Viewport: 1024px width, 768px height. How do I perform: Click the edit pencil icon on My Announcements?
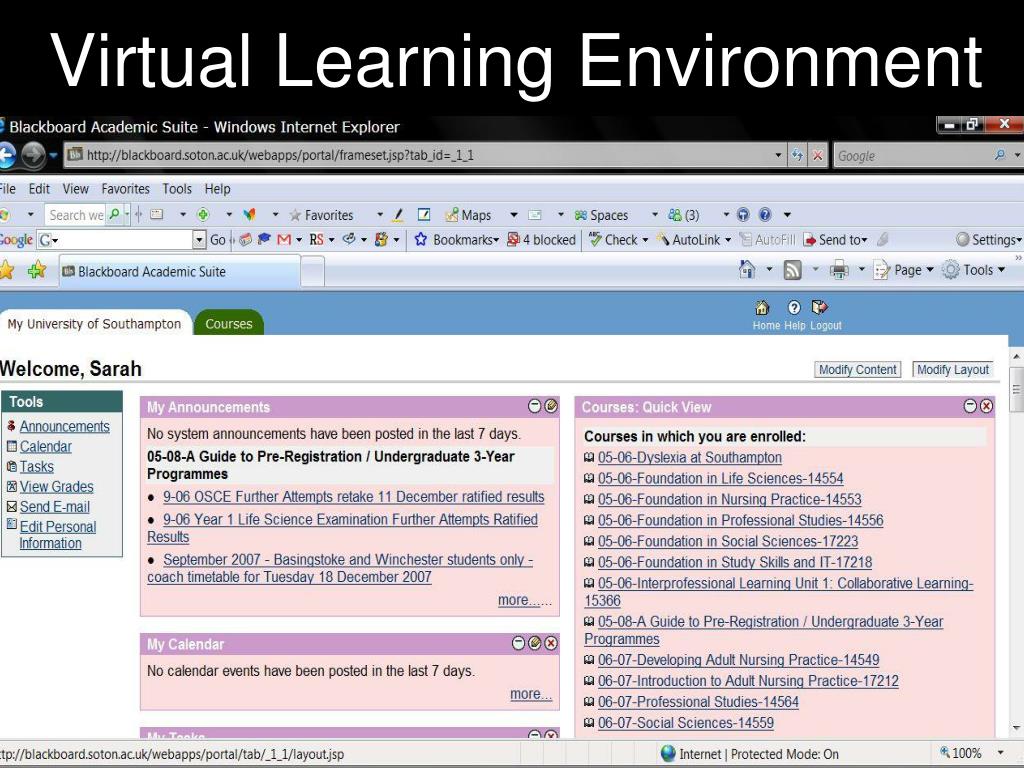tap(551, 406)
